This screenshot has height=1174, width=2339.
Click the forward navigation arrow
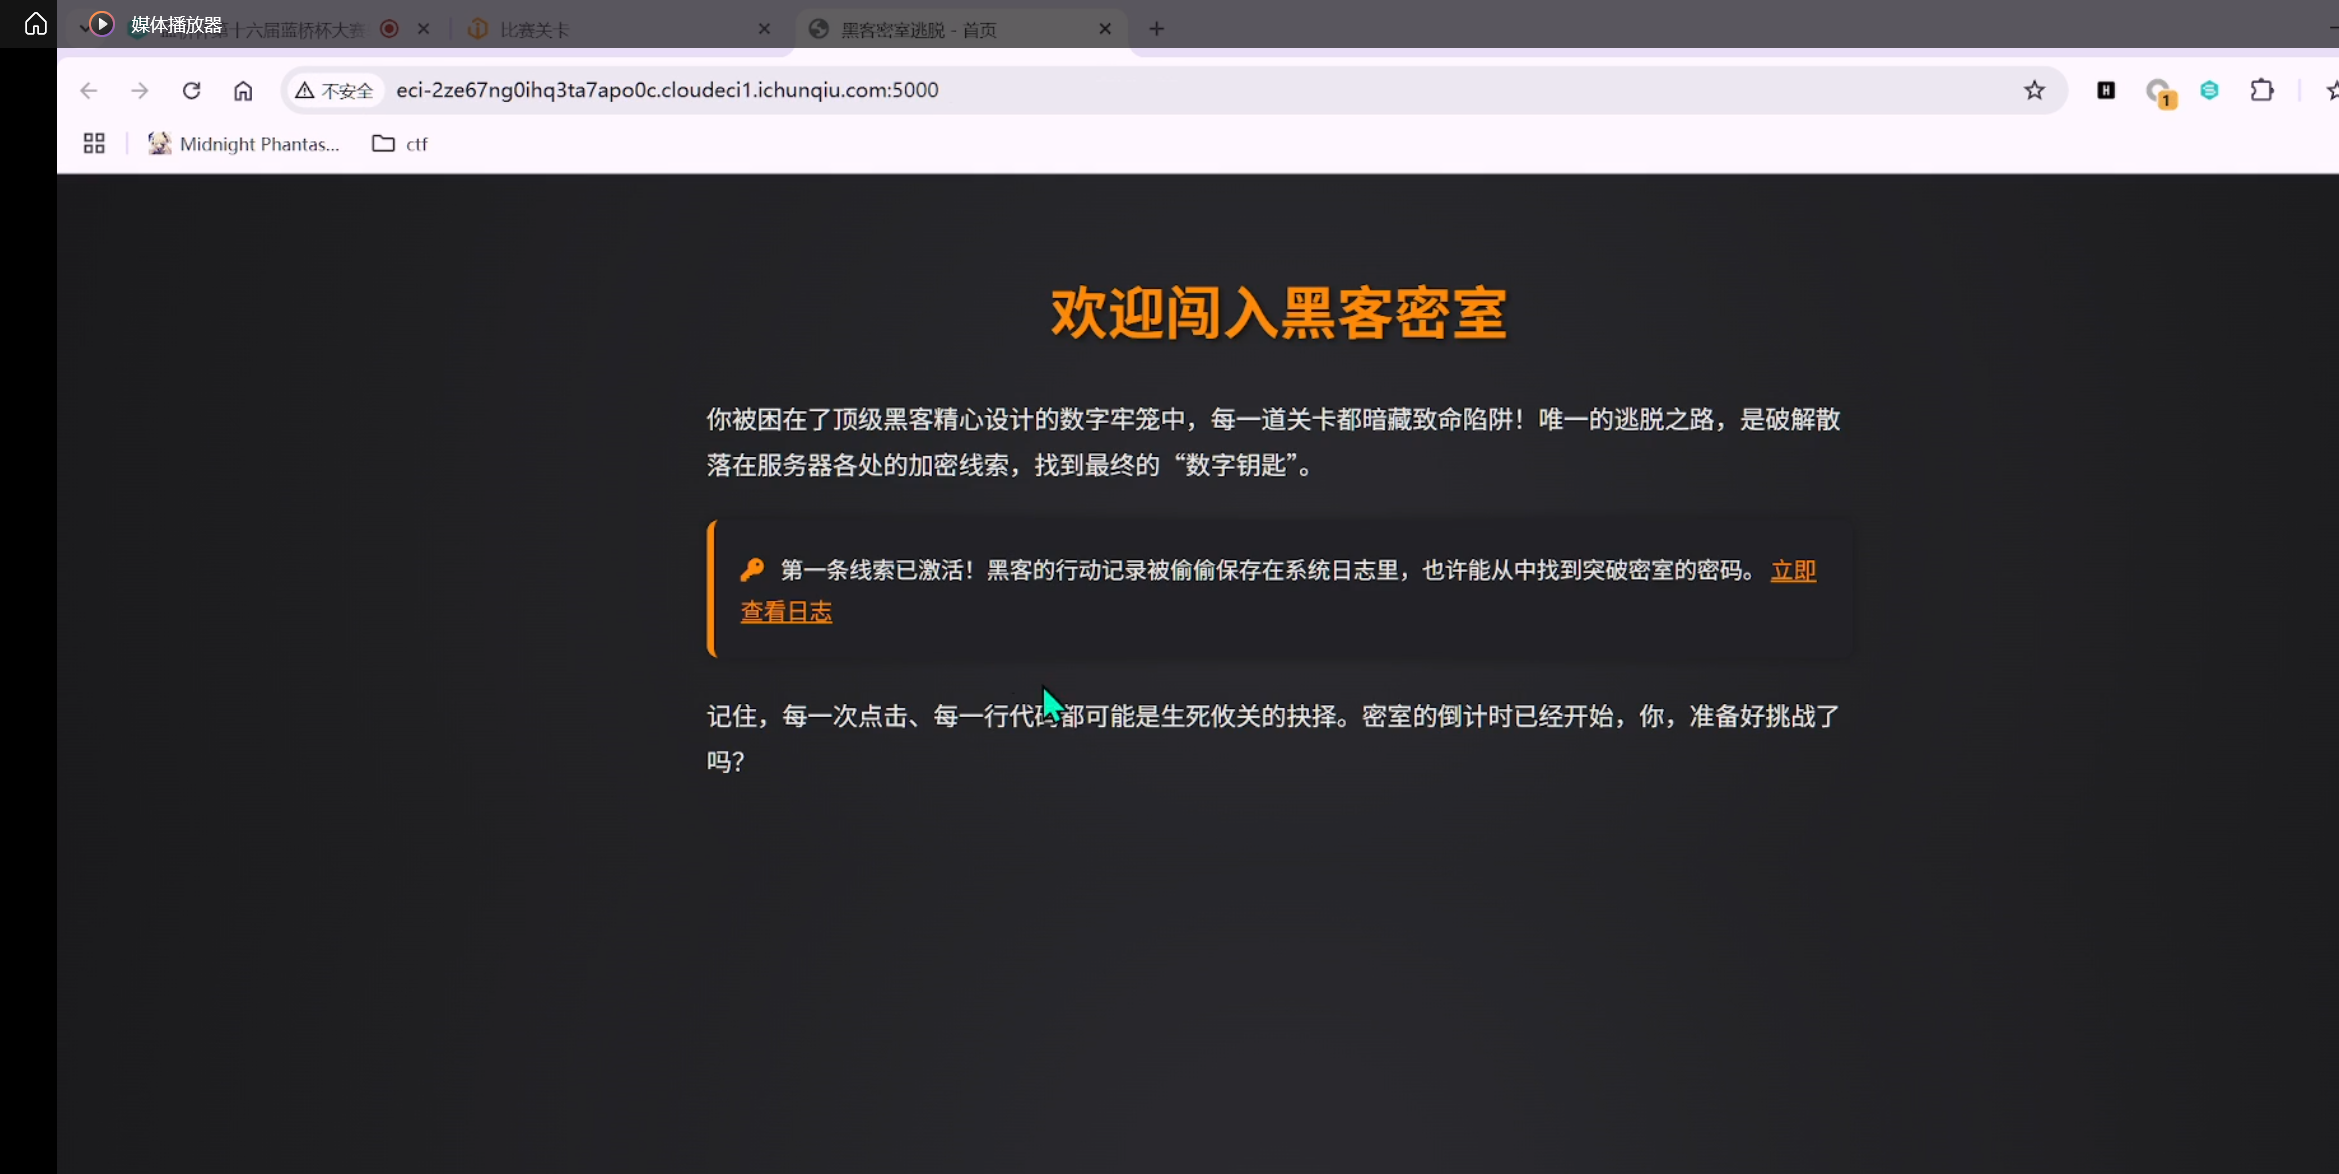[140, 90]
